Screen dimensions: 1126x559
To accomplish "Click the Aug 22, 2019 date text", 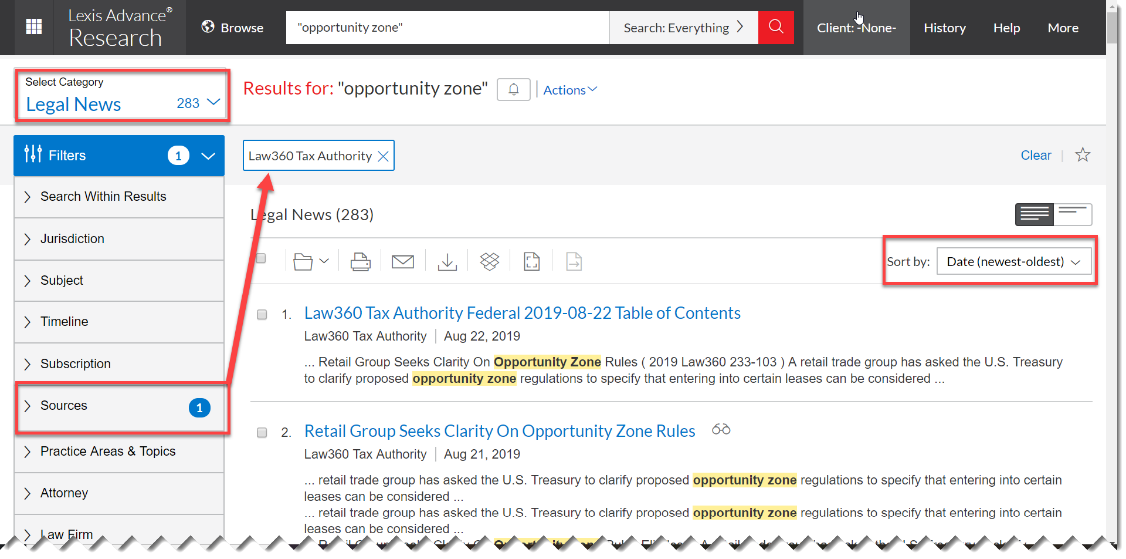I will click(x=482, y=336).
